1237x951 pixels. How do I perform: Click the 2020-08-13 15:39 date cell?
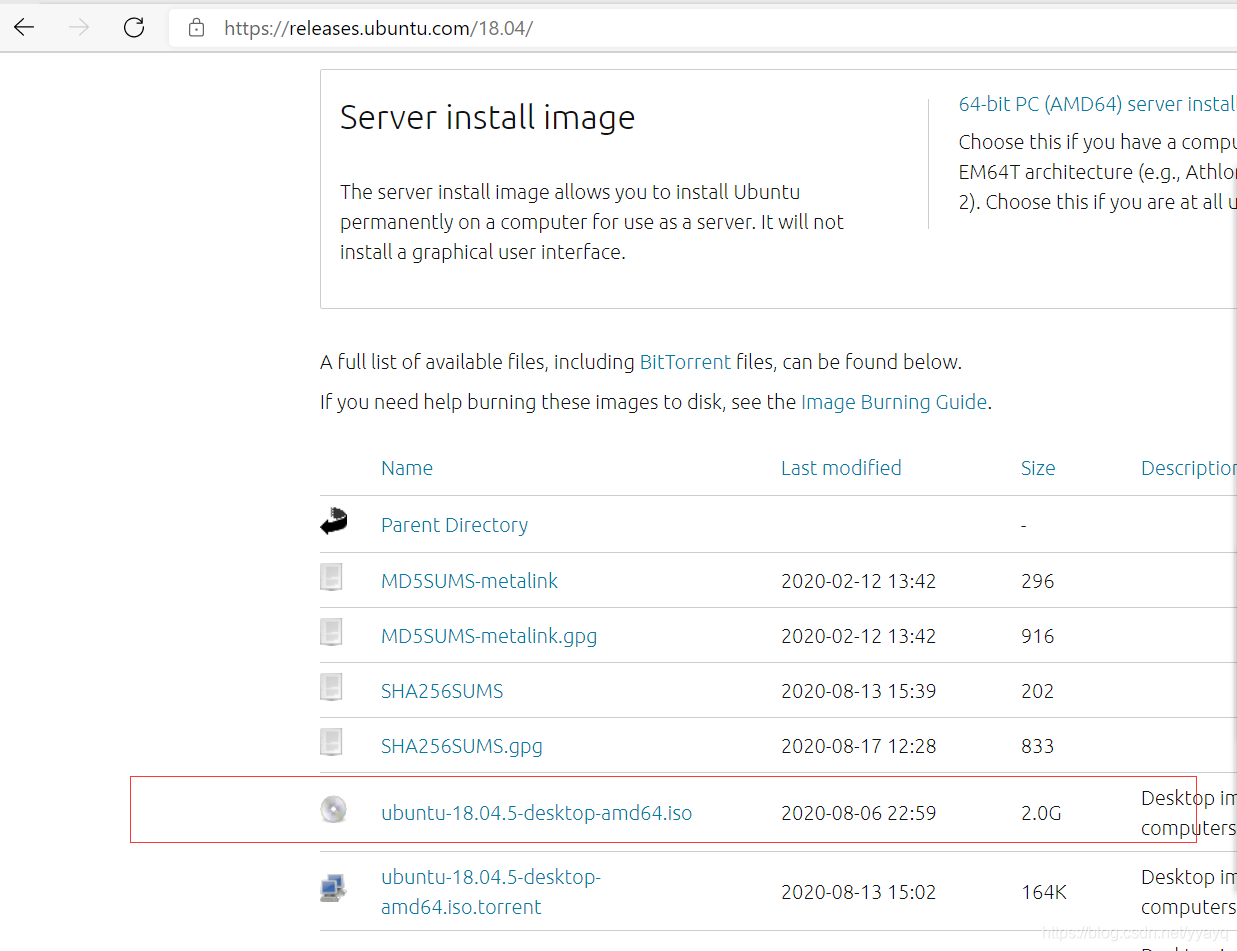pos(858,691)
